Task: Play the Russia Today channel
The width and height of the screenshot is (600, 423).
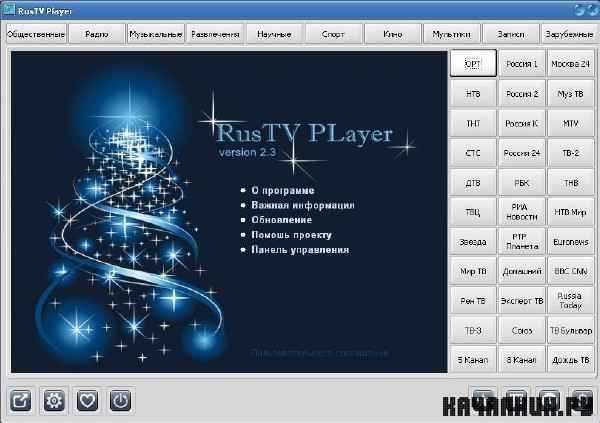Action: click(571, 301)
